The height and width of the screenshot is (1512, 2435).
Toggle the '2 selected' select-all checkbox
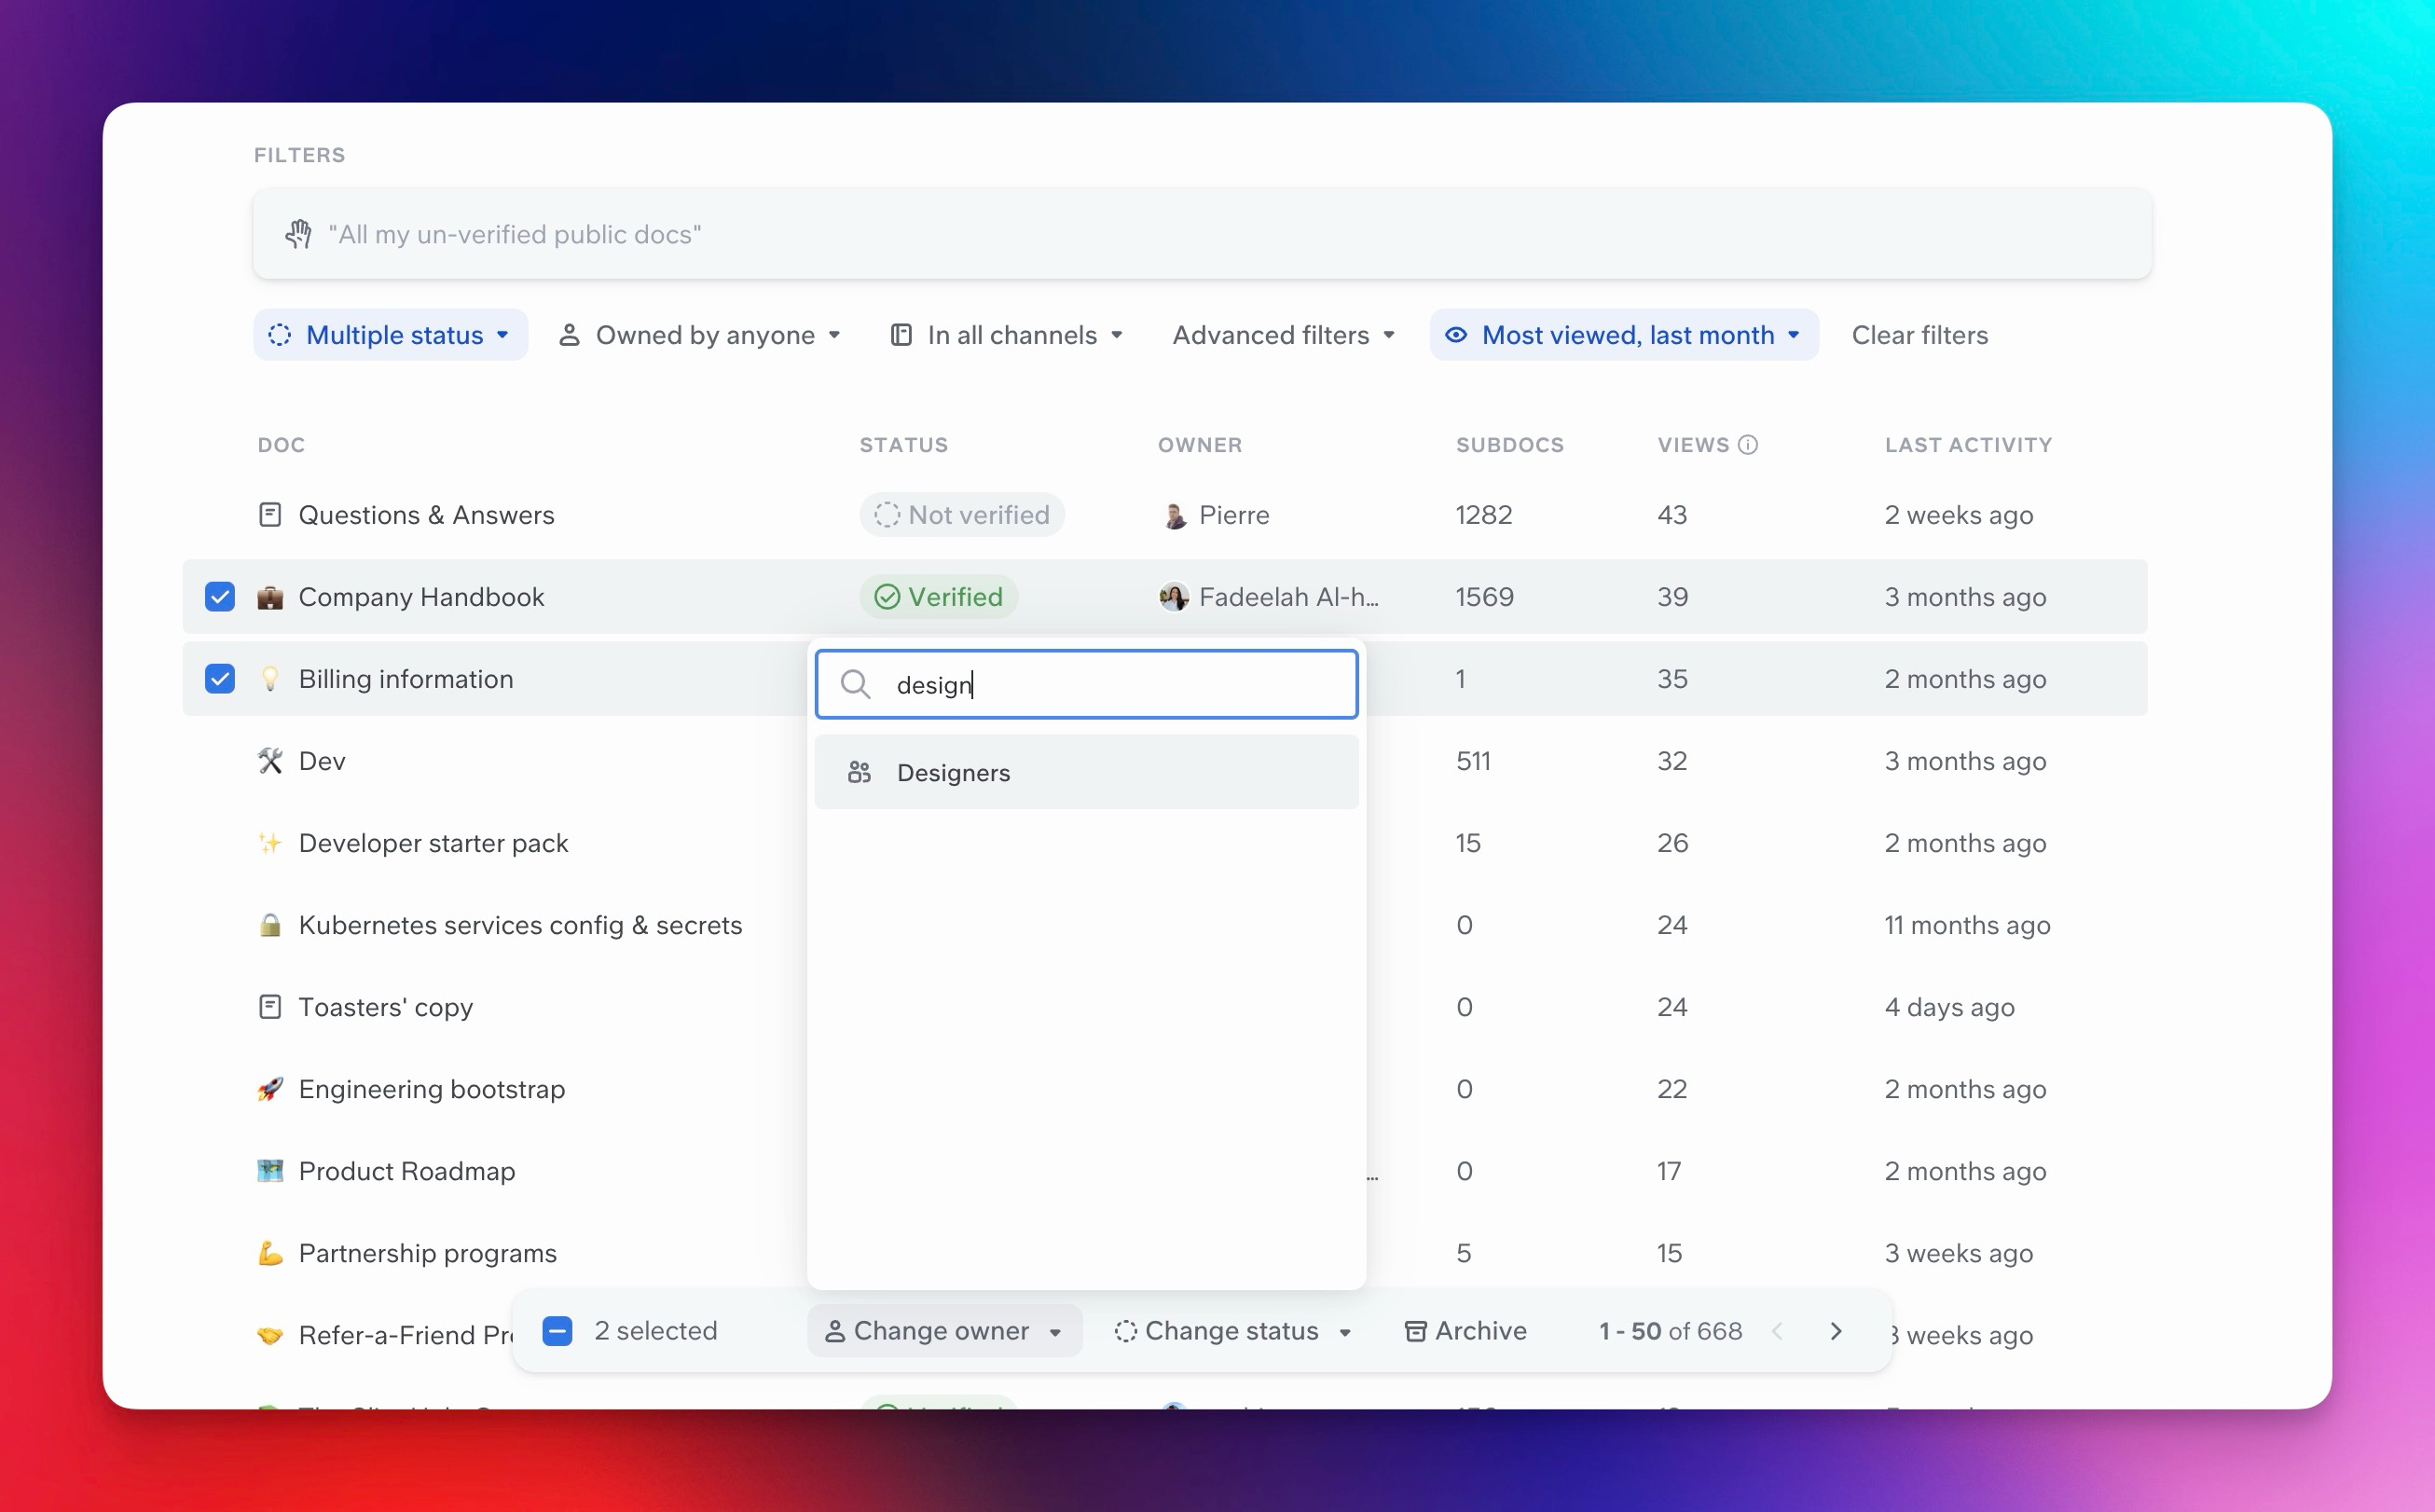[557, 1331]
